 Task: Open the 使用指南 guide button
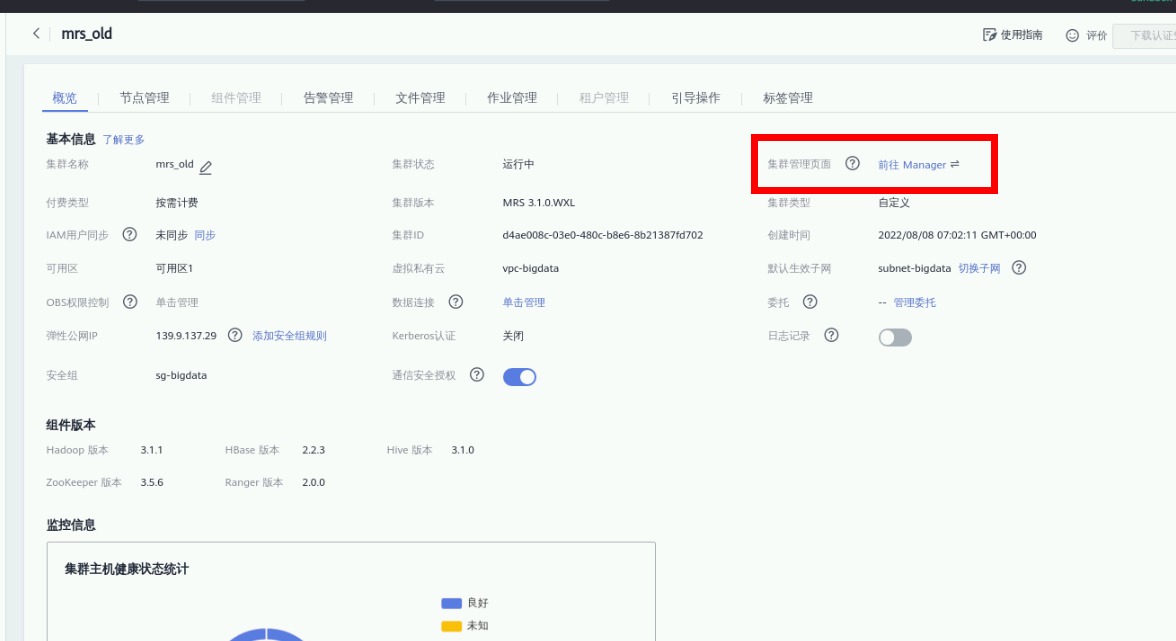click(x=1012, y=35)
